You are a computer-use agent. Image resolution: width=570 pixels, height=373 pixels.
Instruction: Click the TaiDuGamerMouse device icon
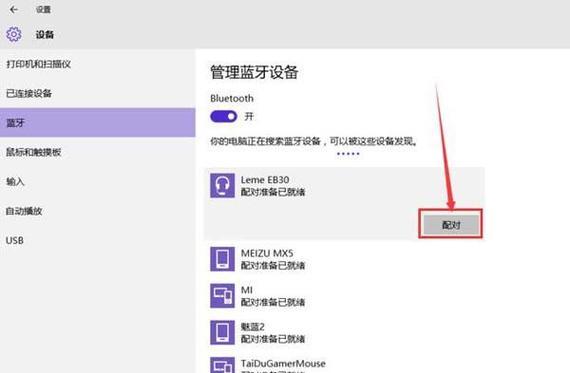(222, 365)
